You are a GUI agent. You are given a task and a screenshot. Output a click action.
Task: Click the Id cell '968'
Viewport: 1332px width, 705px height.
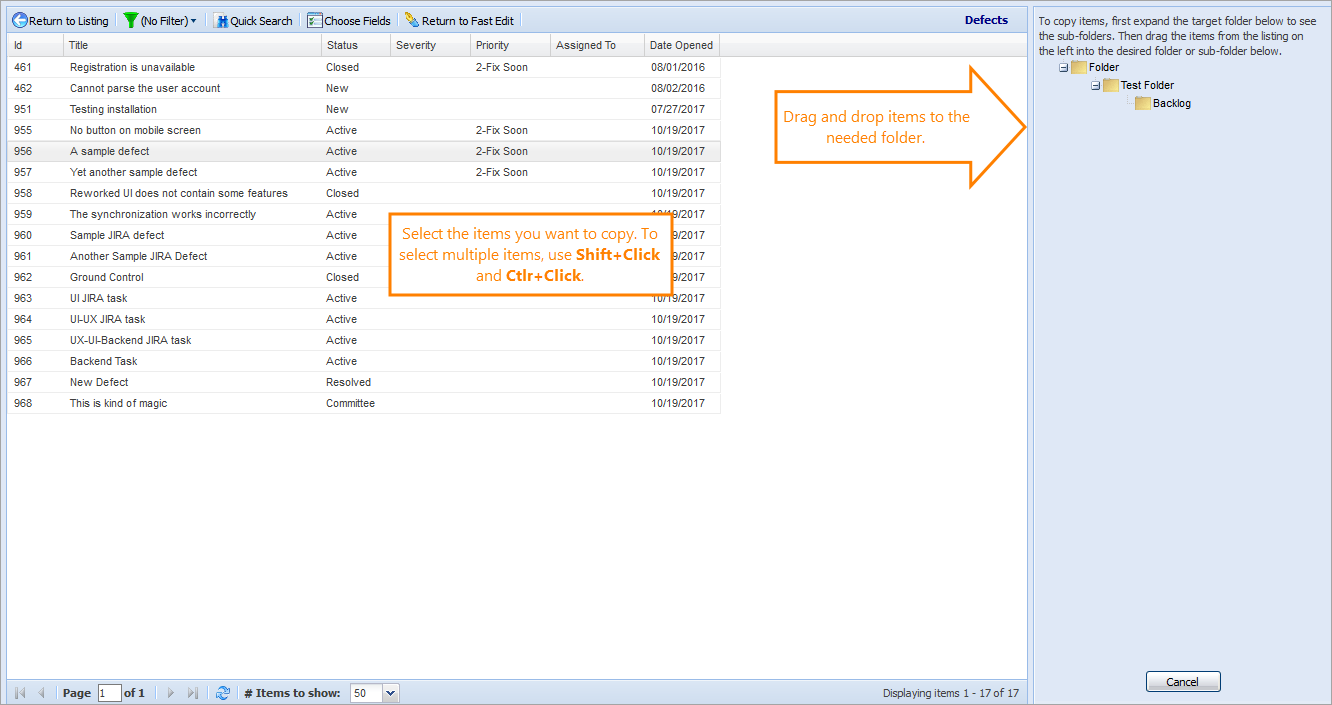[23, 403]
